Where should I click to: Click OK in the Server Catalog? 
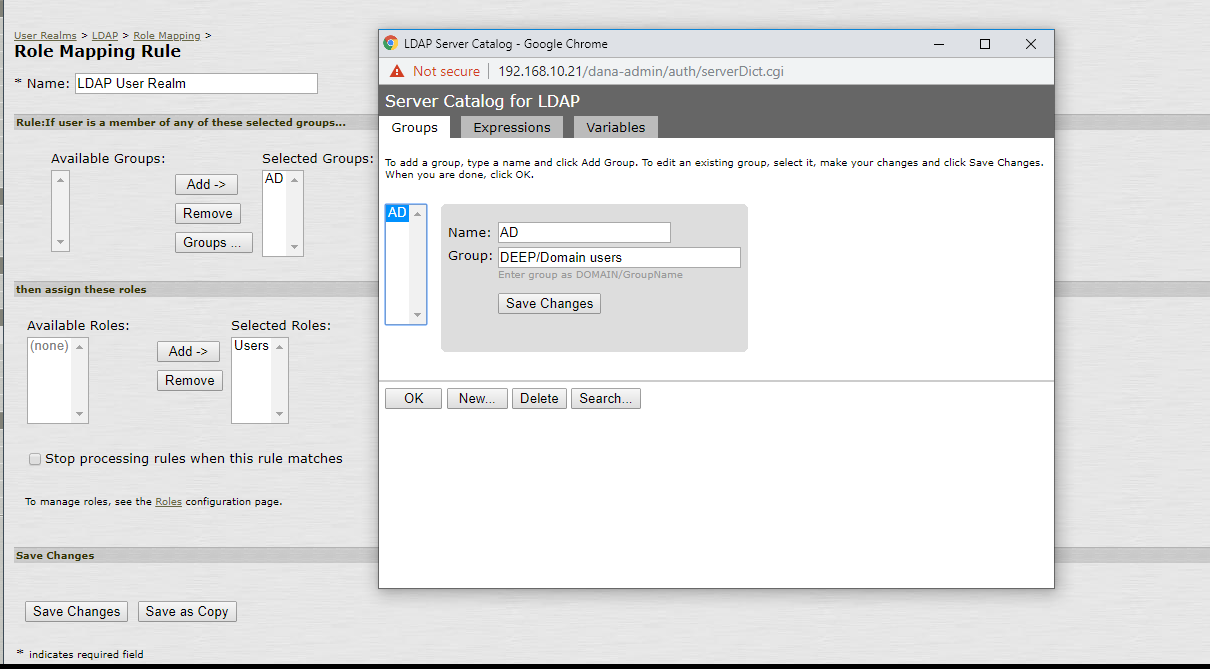pyautogui.click(x=413, y=398)
